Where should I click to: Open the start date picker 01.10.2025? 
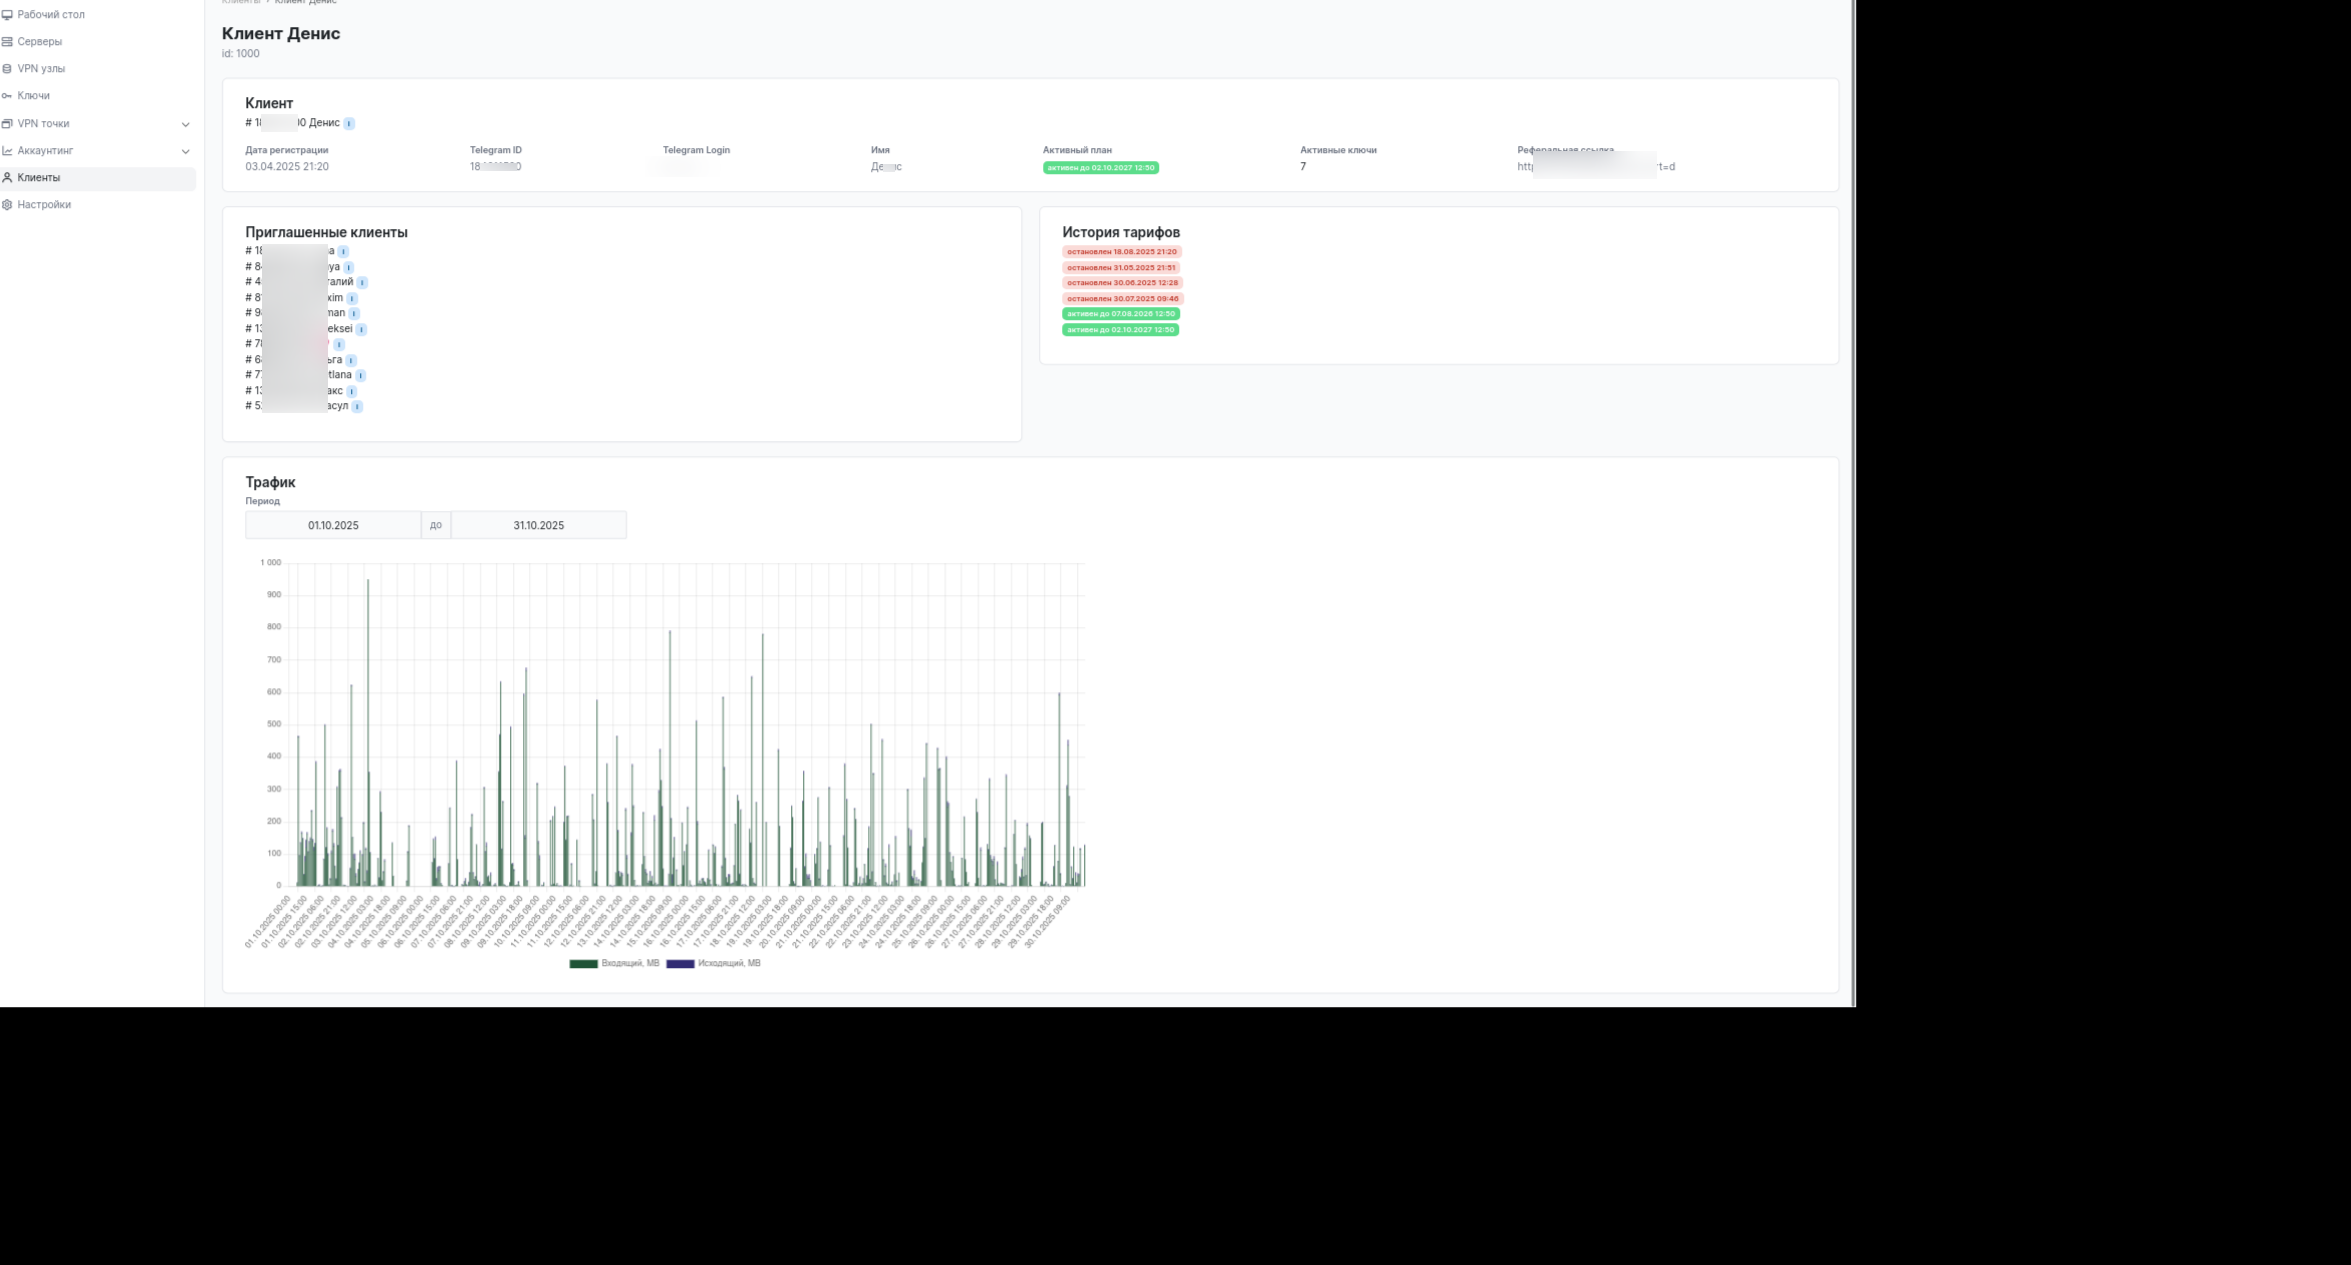(333, 525)
